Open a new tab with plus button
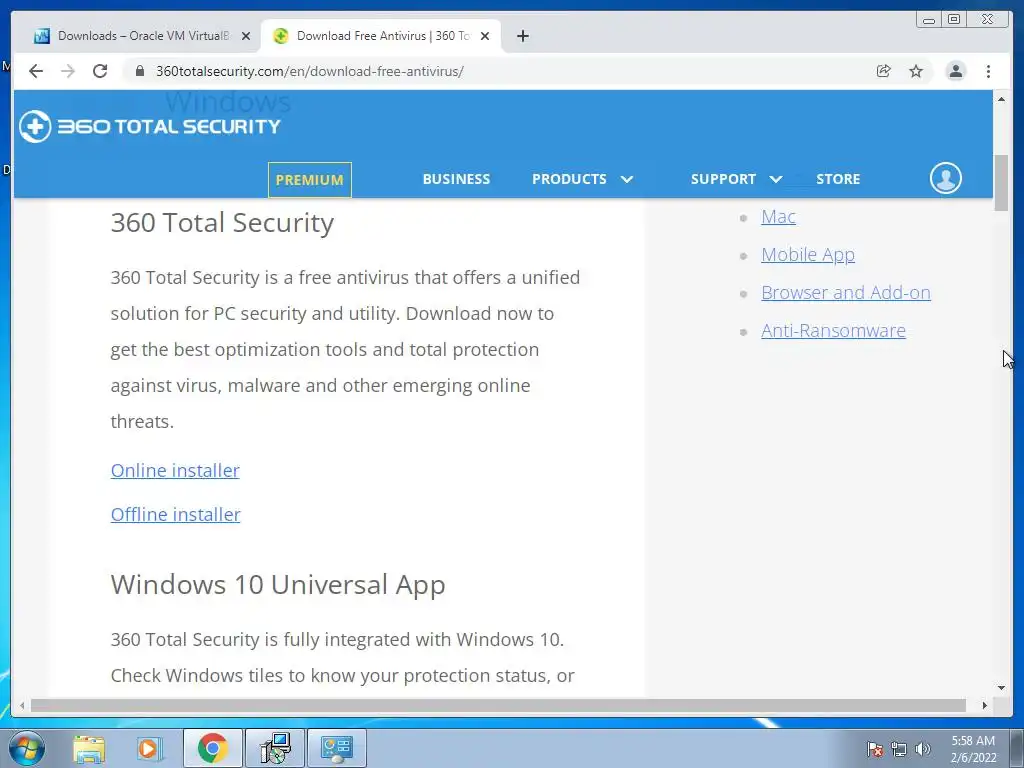This screenshot has height=768, width=1024. click(x=522, y=36)
